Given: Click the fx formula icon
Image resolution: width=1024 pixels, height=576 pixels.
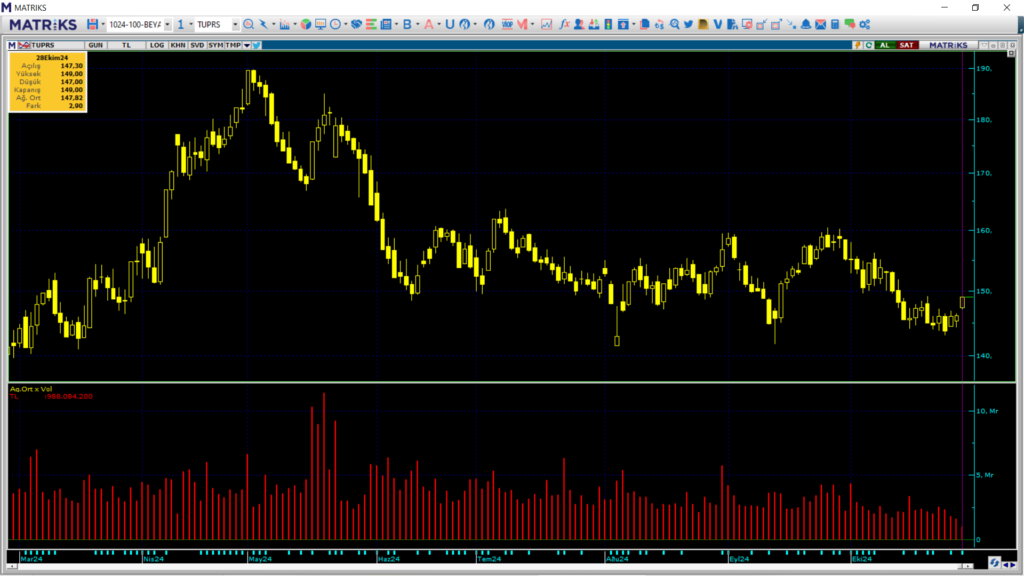Looking at the screenshot, I should (x=565, y=24).
